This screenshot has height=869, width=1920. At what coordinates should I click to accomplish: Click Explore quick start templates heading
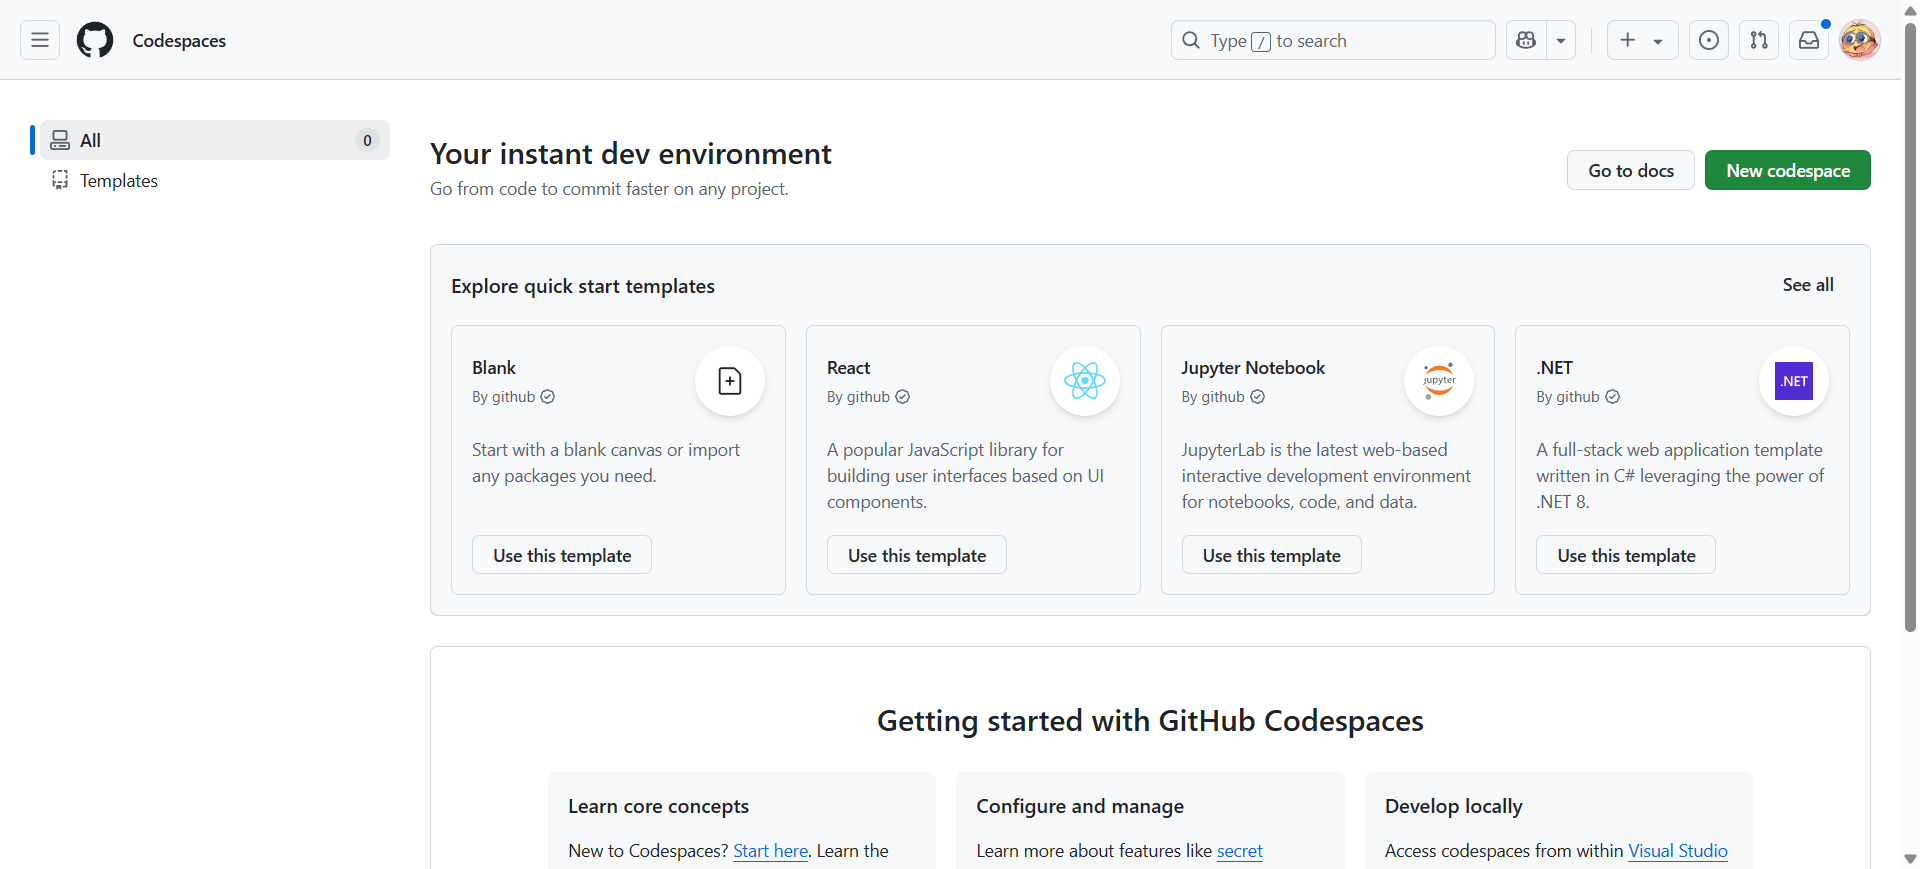pos(583,286)
